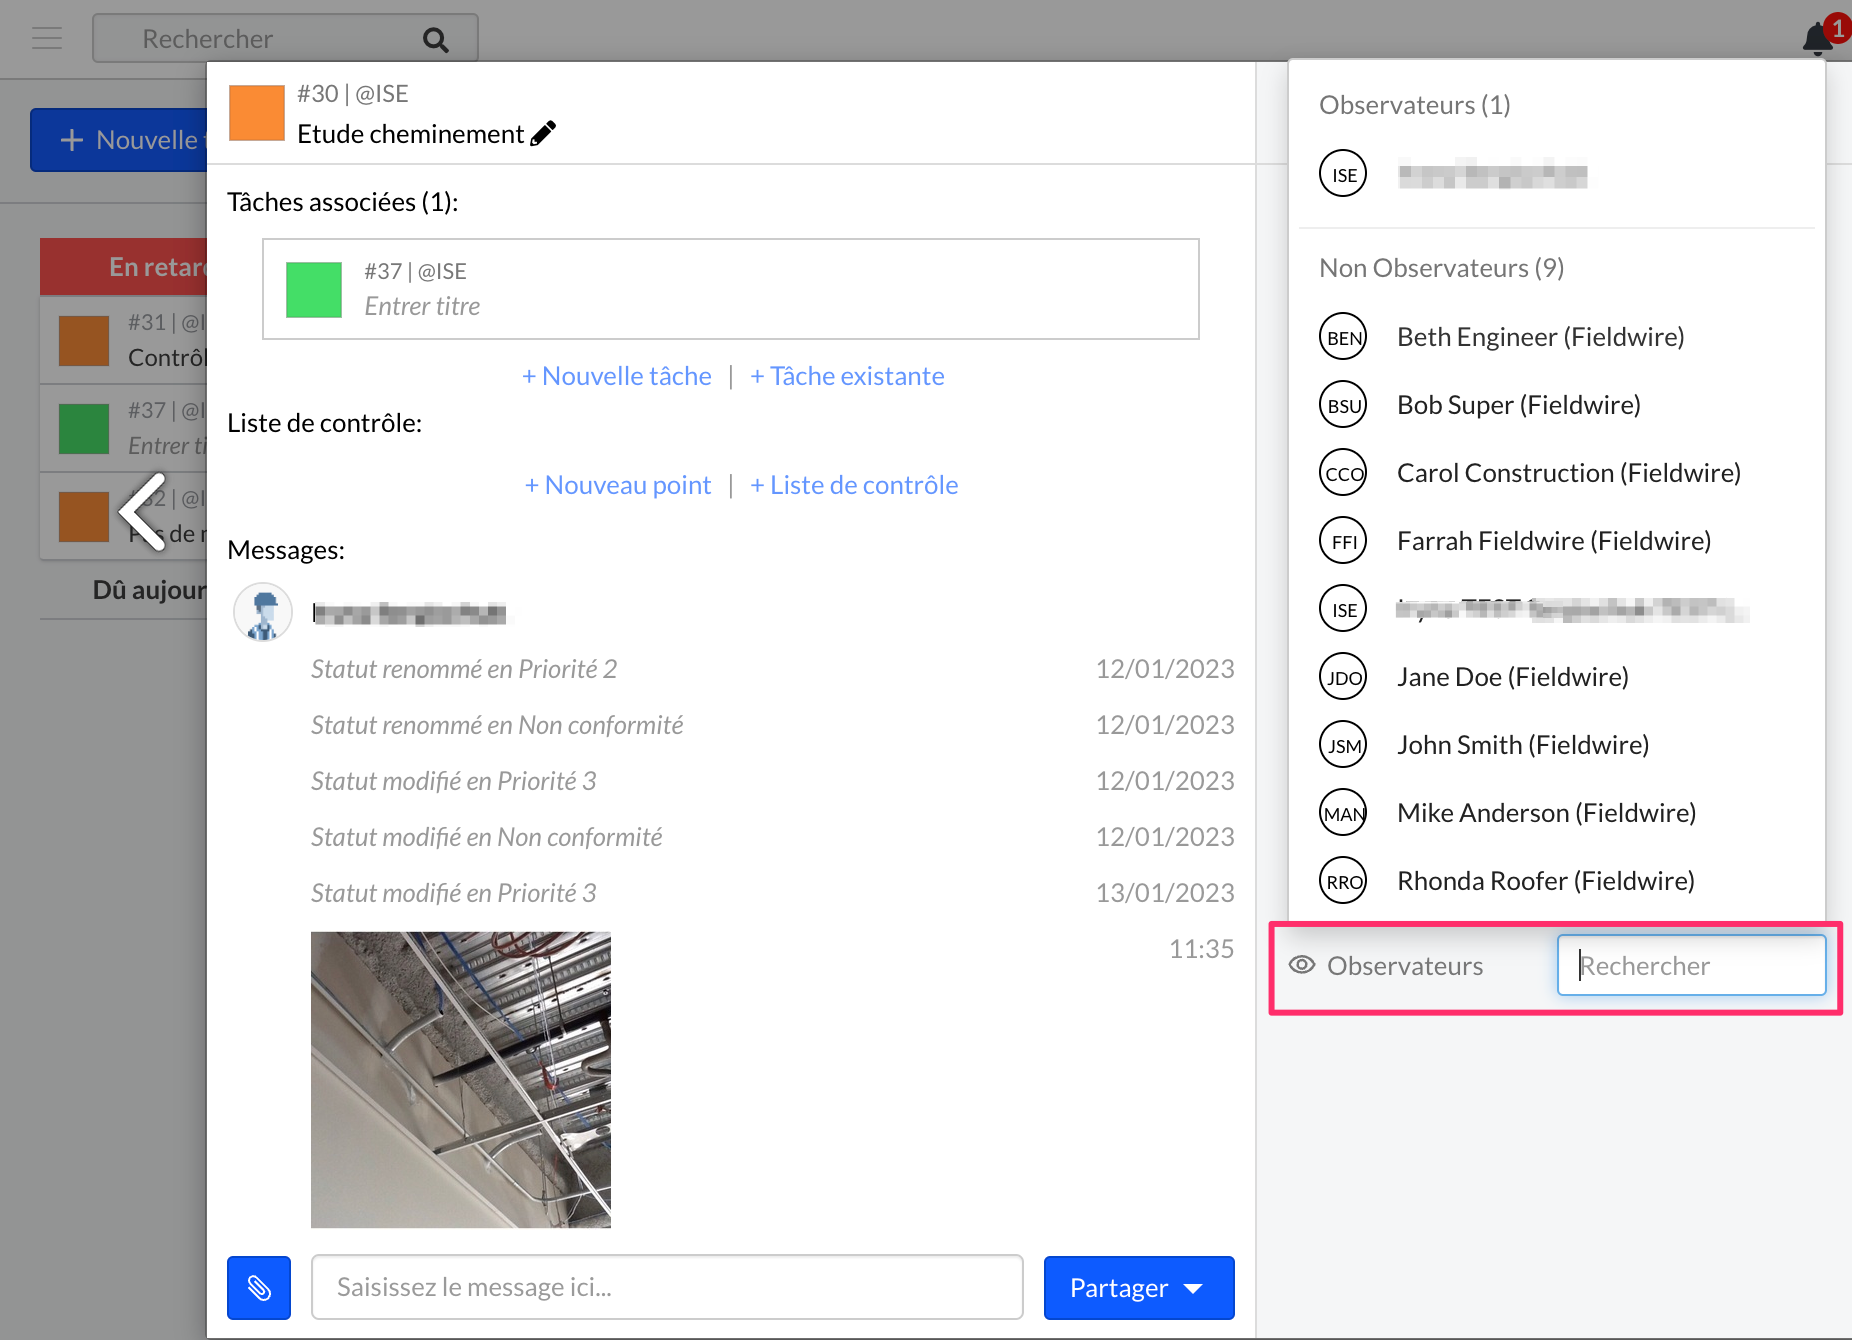Click the paperclip attachment button
The height and width of the screenshot is (1340, 1852).
pyautogui.click(x=259, y=1287)
